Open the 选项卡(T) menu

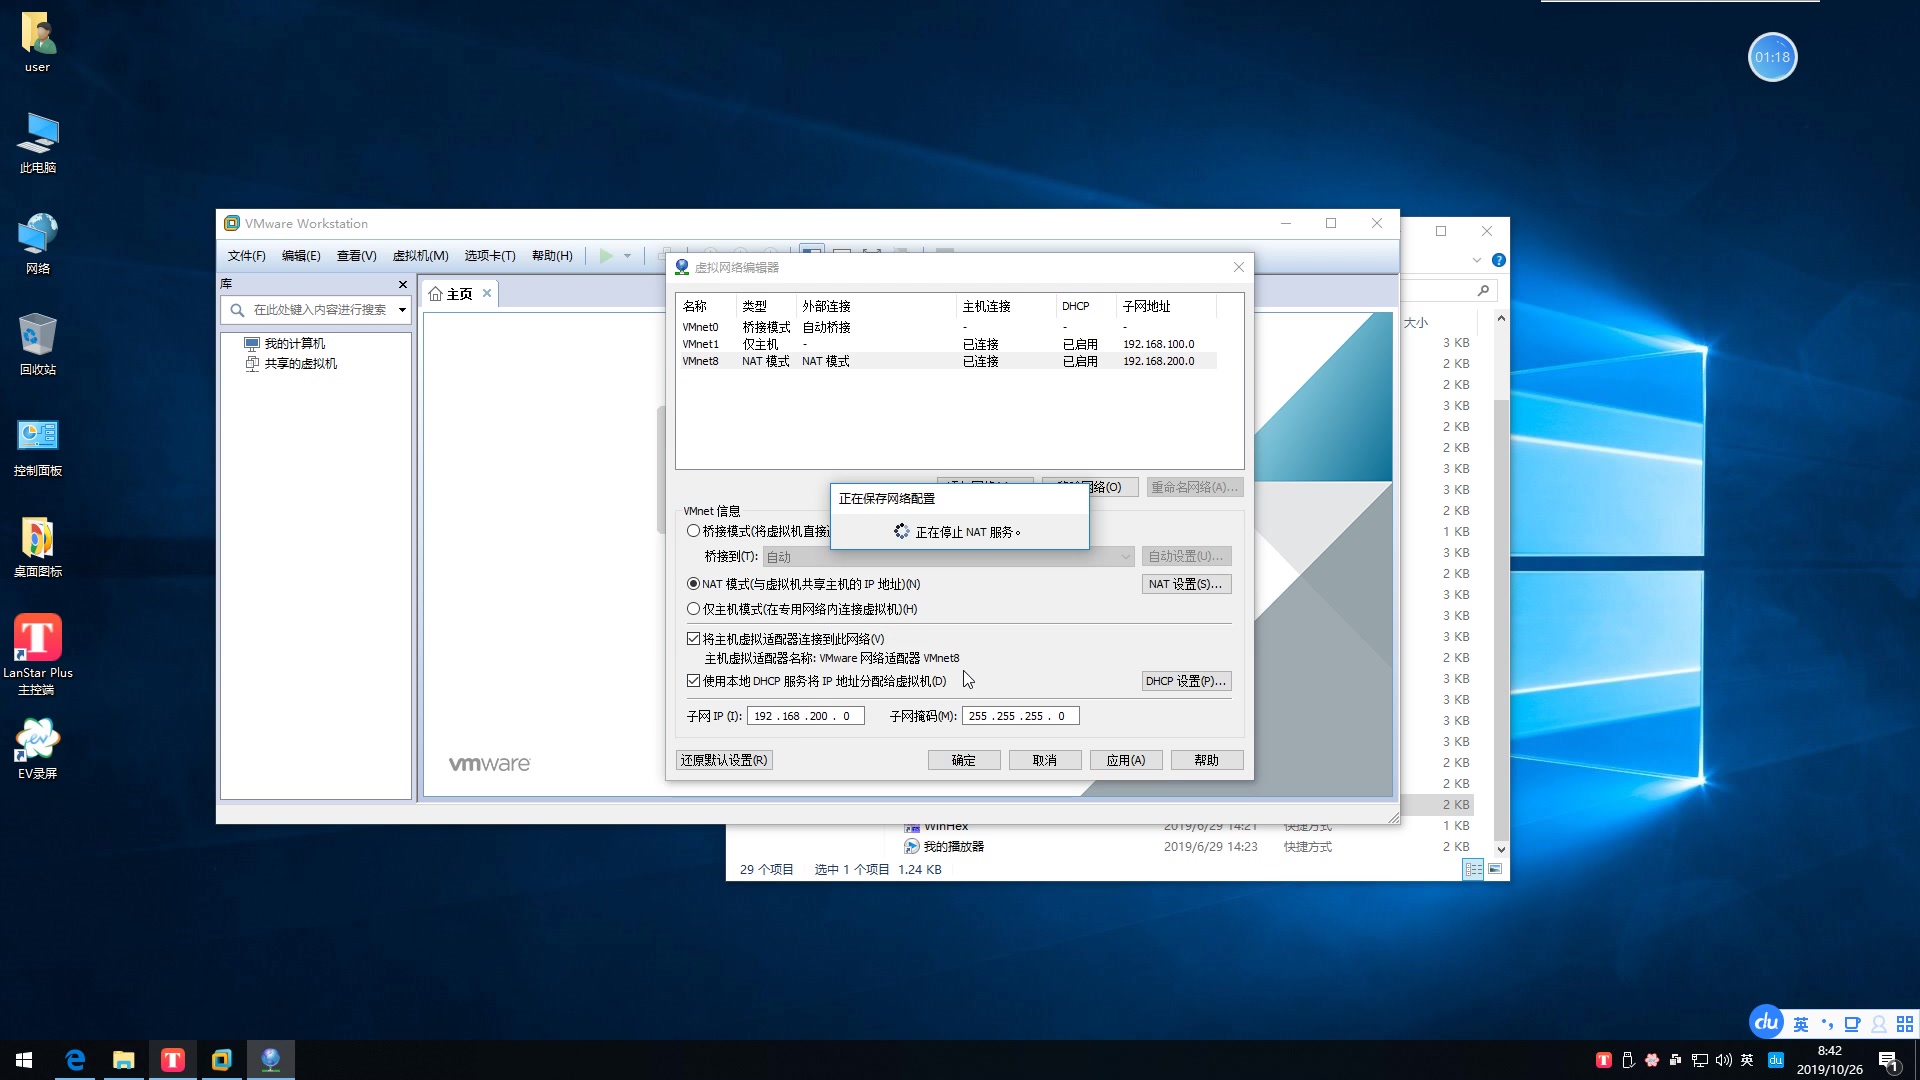click(490, 256)
